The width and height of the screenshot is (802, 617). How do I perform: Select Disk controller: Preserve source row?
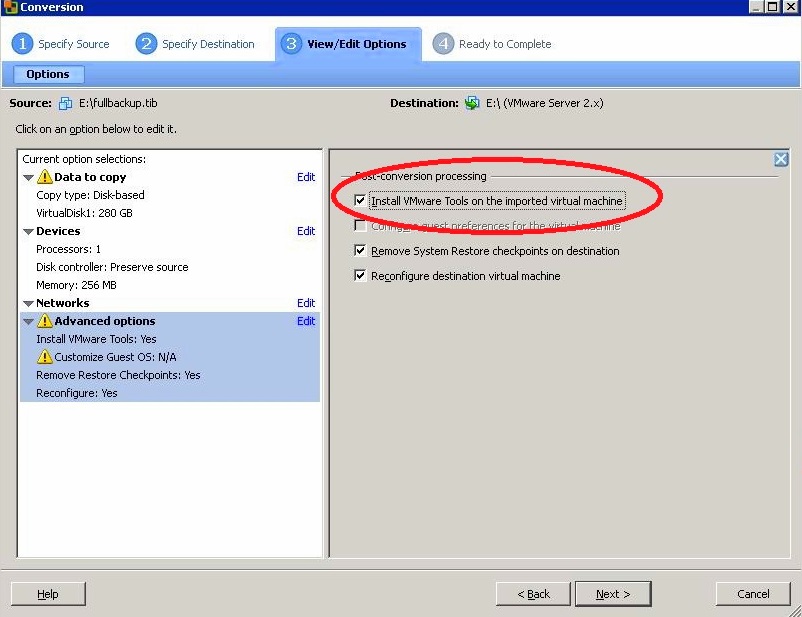(112, 267)
